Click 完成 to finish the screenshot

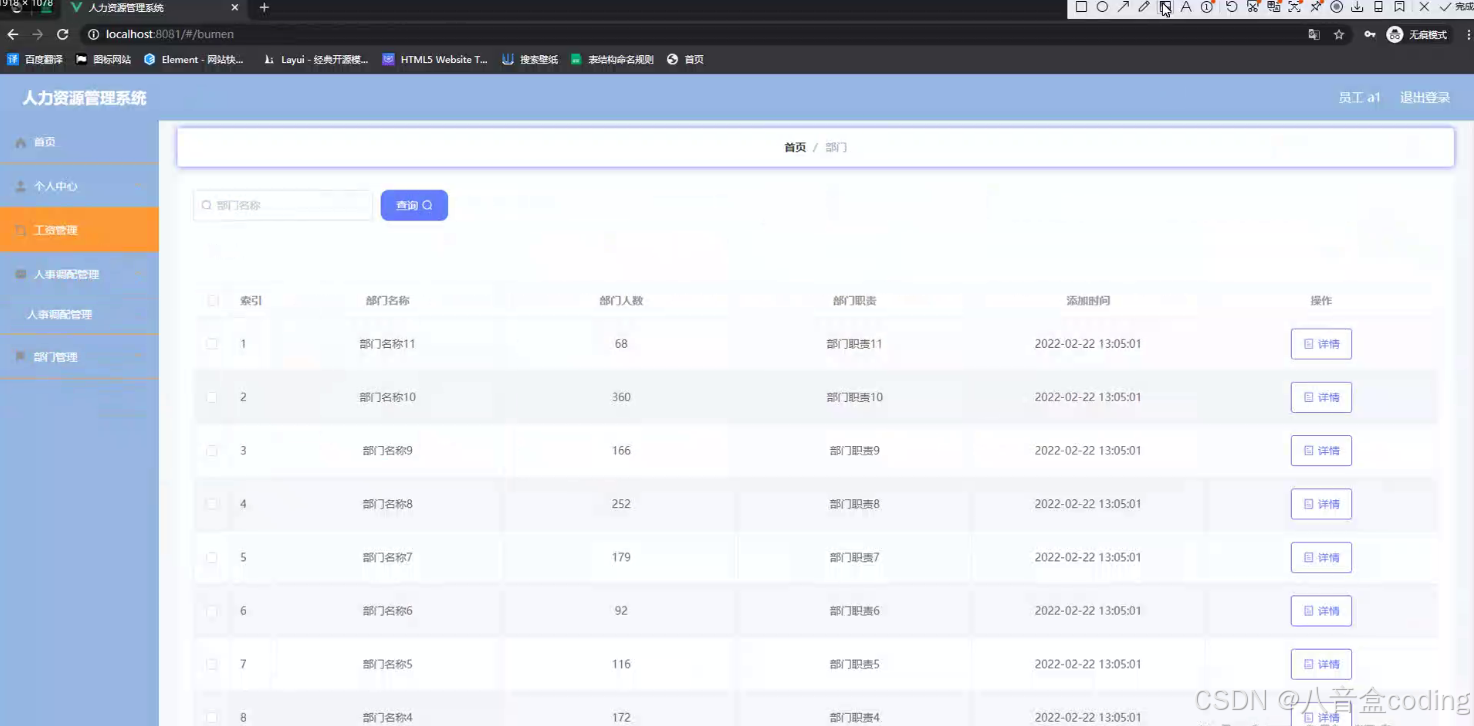coord(1457,7)
